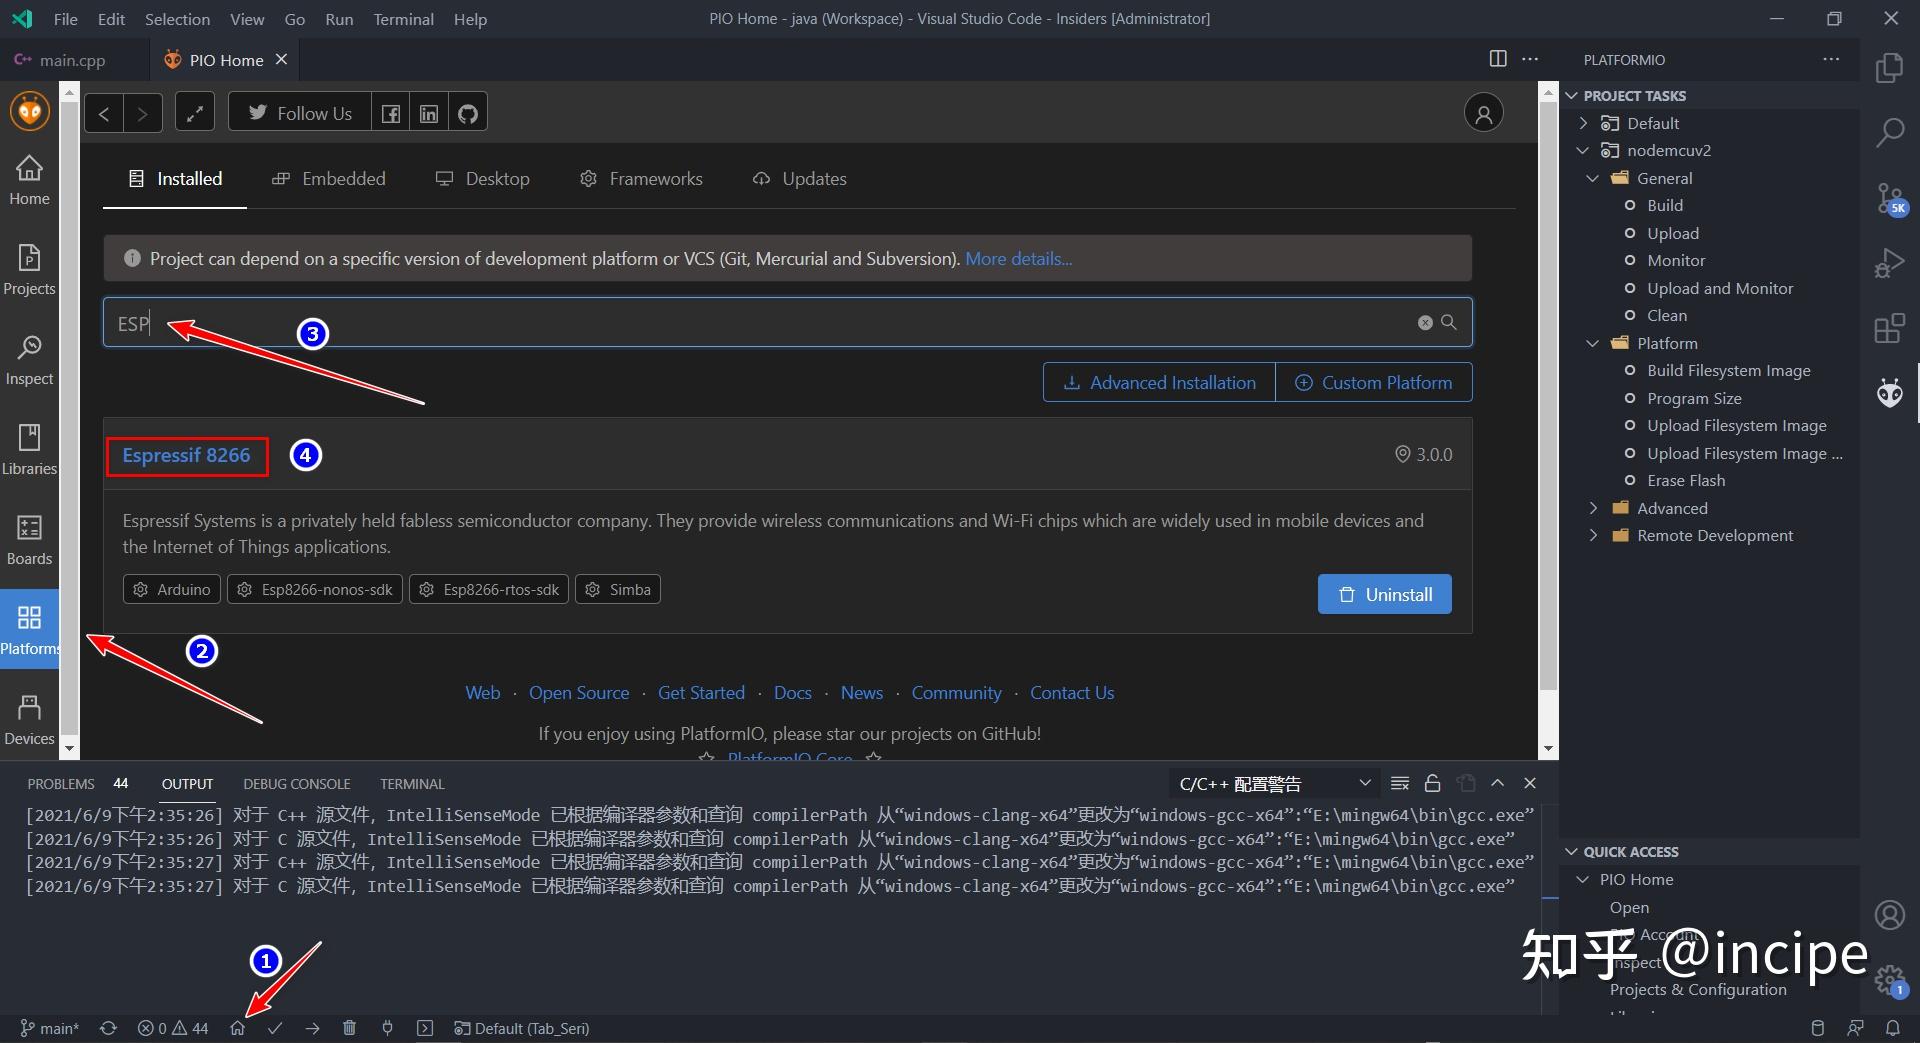Collapse the nodemcuv2 environment node
1920x1043 pixels.
click(1583, 151)
